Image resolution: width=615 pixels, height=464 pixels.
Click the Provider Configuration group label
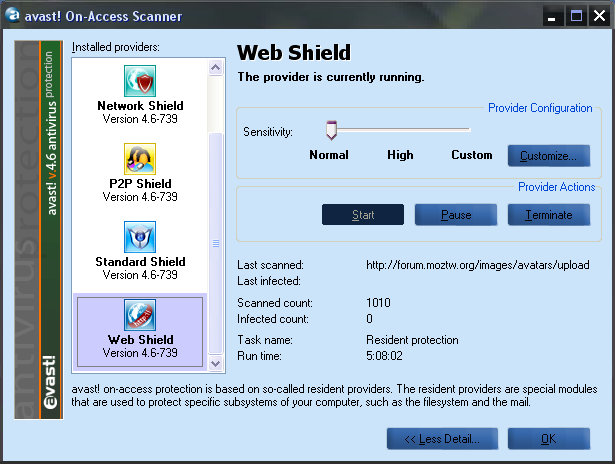point(540,108)
